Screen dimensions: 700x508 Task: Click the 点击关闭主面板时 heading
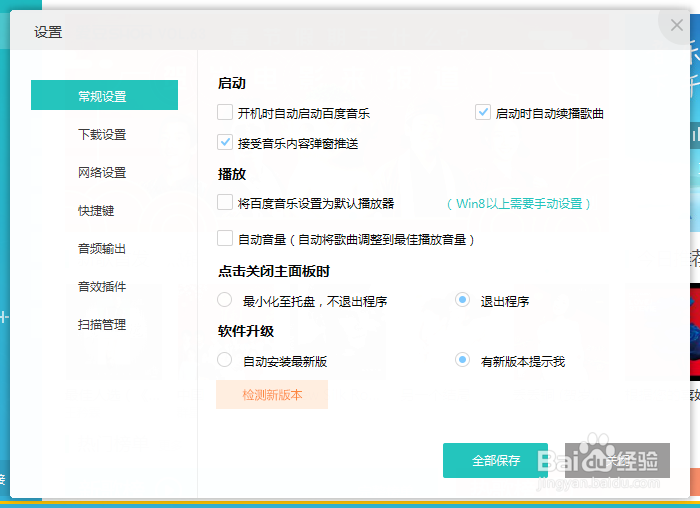pyautogui.click(x=274, y=271)
